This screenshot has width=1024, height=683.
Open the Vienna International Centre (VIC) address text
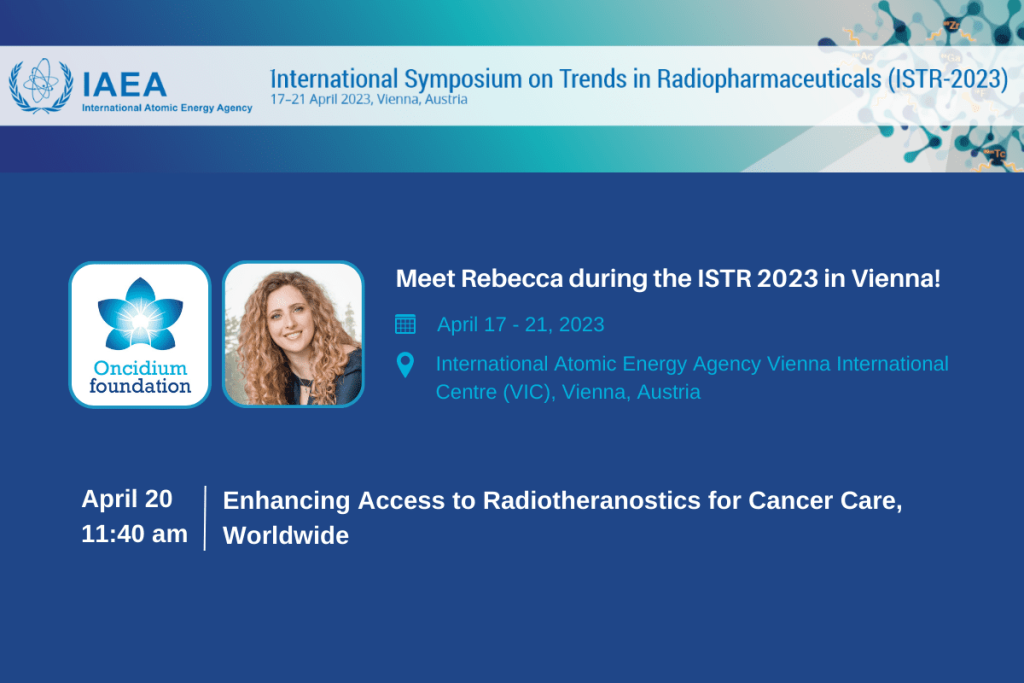[691, 377]
